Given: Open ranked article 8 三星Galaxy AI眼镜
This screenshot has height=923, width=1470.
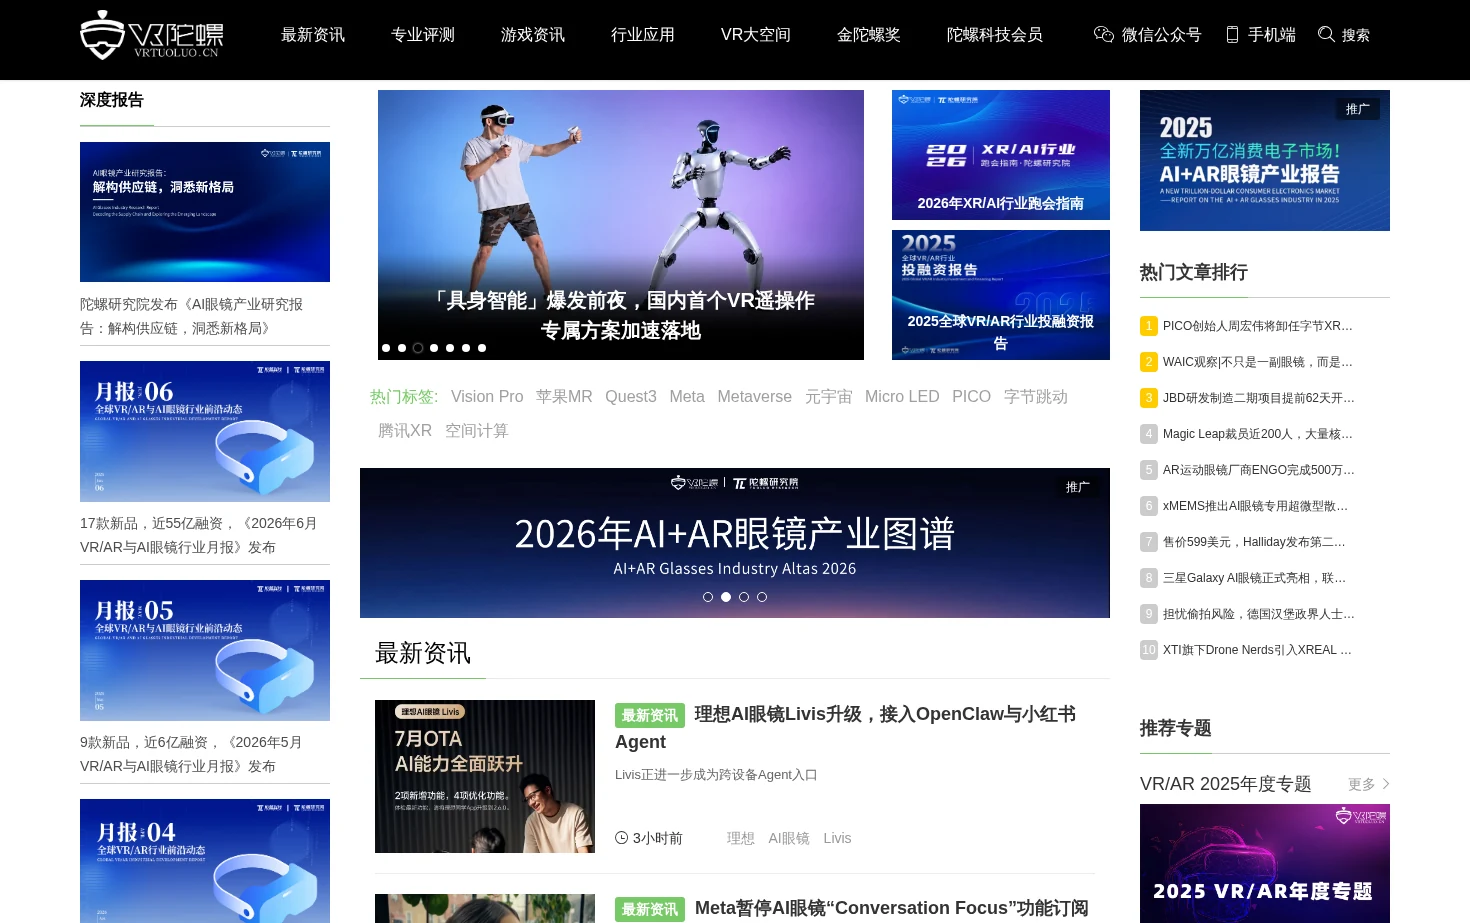Looking at the screenshot, I should (x=1254, y=578).
